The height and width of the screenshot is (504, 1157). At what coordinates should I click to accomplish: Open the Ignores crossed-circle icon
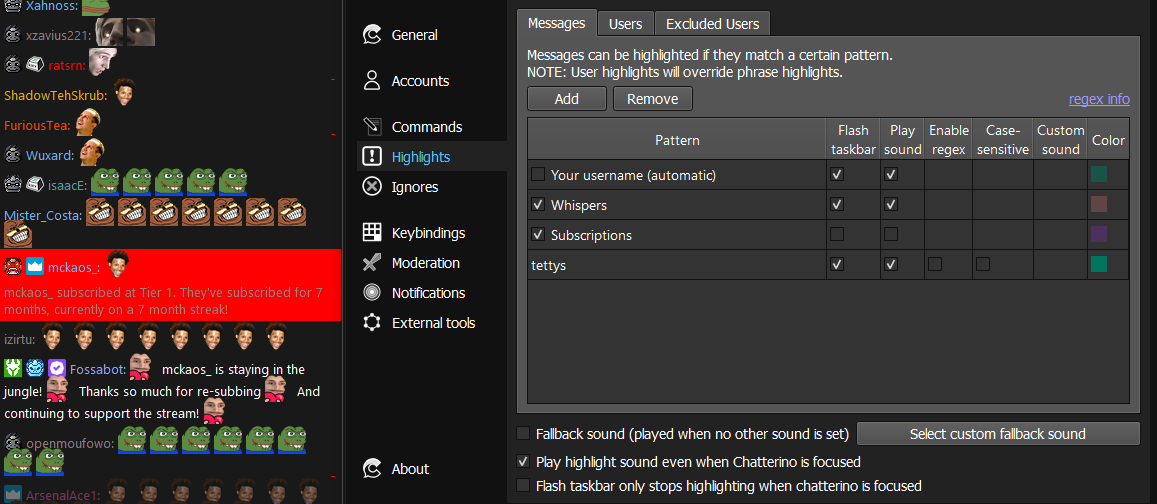point(372,187)
